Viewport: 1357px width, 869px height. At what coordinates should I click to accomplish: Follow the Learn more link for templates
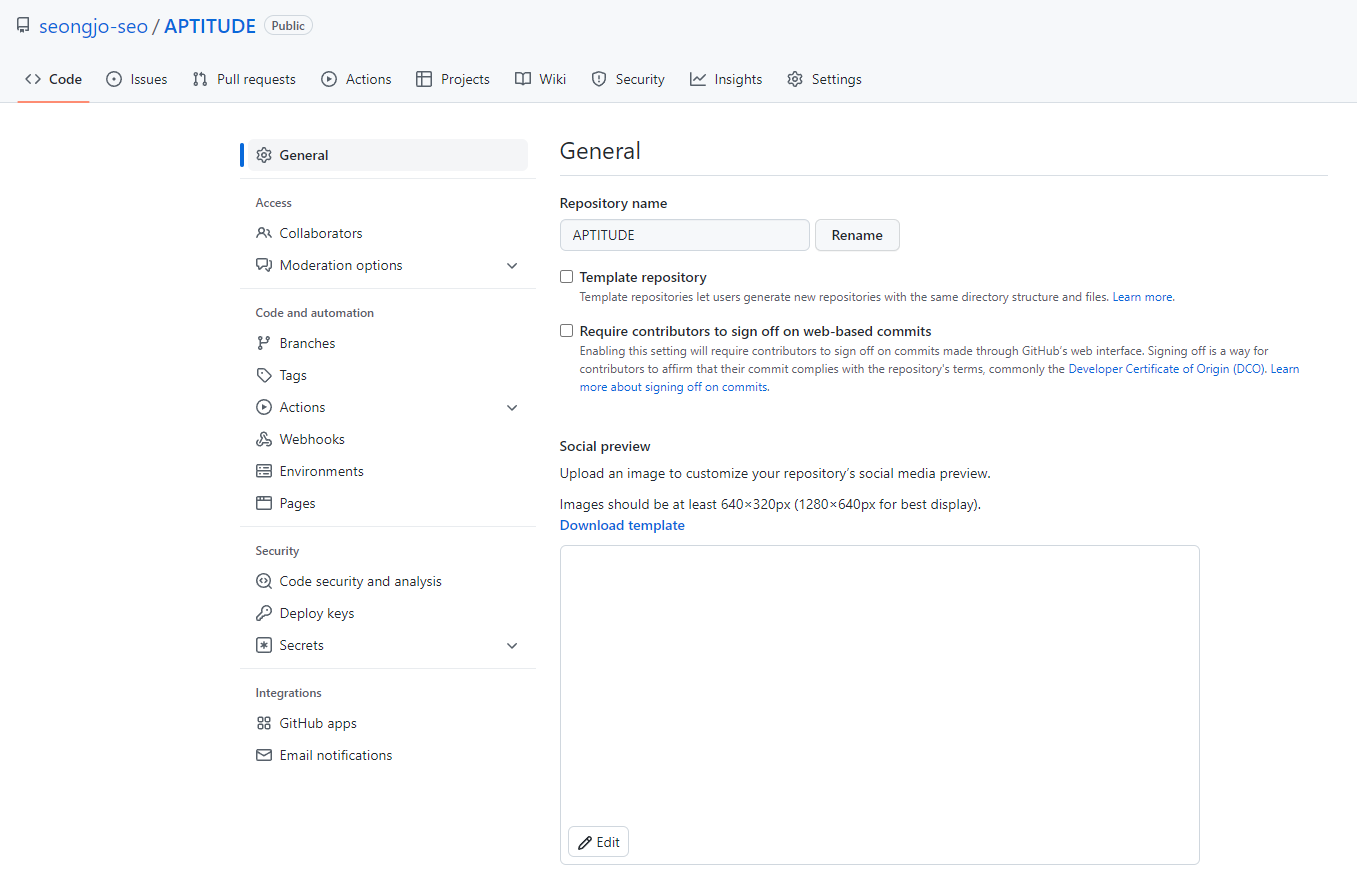point(1143,297)
